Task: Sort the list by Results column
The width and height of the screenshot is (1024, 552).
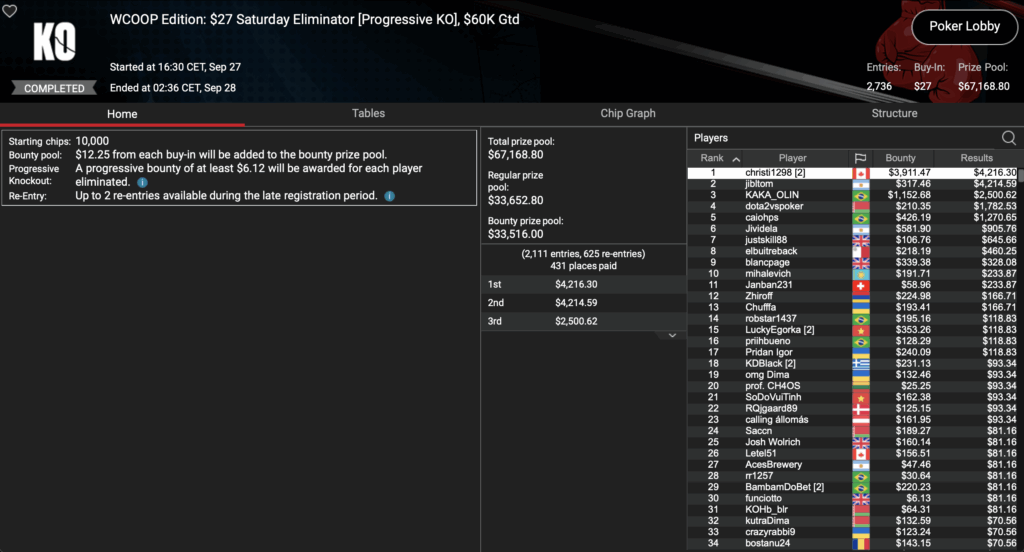Action: [976, 158]
